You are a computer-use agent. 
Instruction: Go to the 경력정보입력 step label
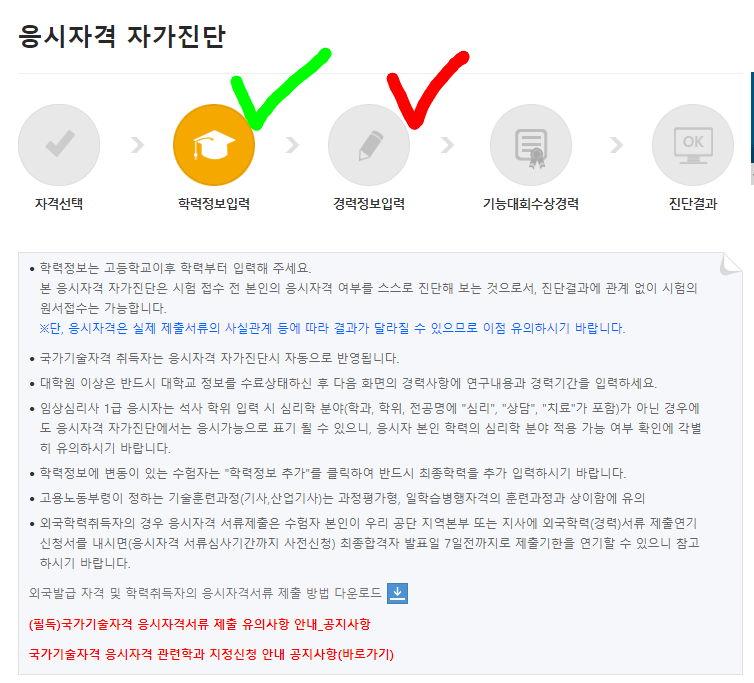click(369, 204)
